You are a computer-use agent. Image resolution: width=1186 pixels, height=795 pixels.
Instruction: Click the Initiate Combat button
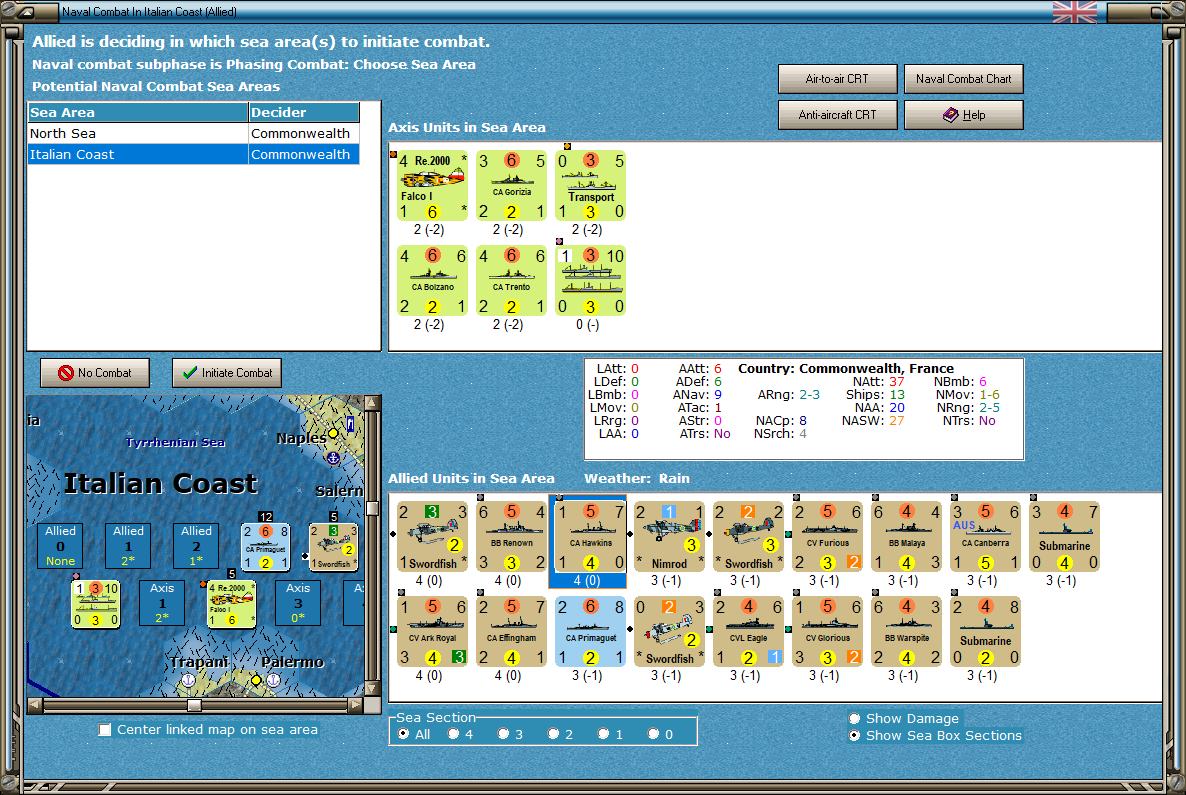pyautogui.click(x=227, y=373)
